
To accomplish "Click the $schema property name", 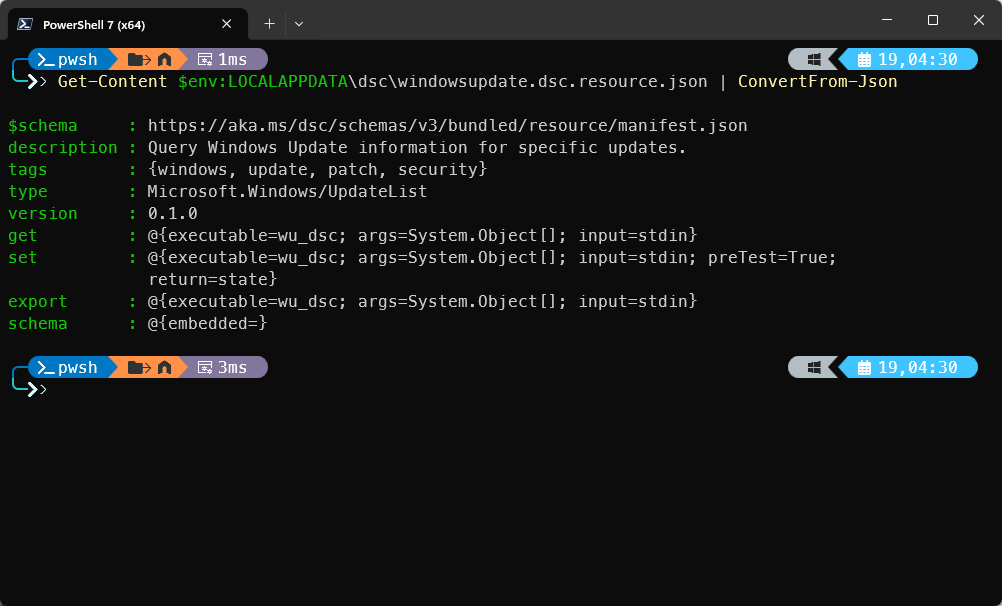I will [x=42, y=125].
